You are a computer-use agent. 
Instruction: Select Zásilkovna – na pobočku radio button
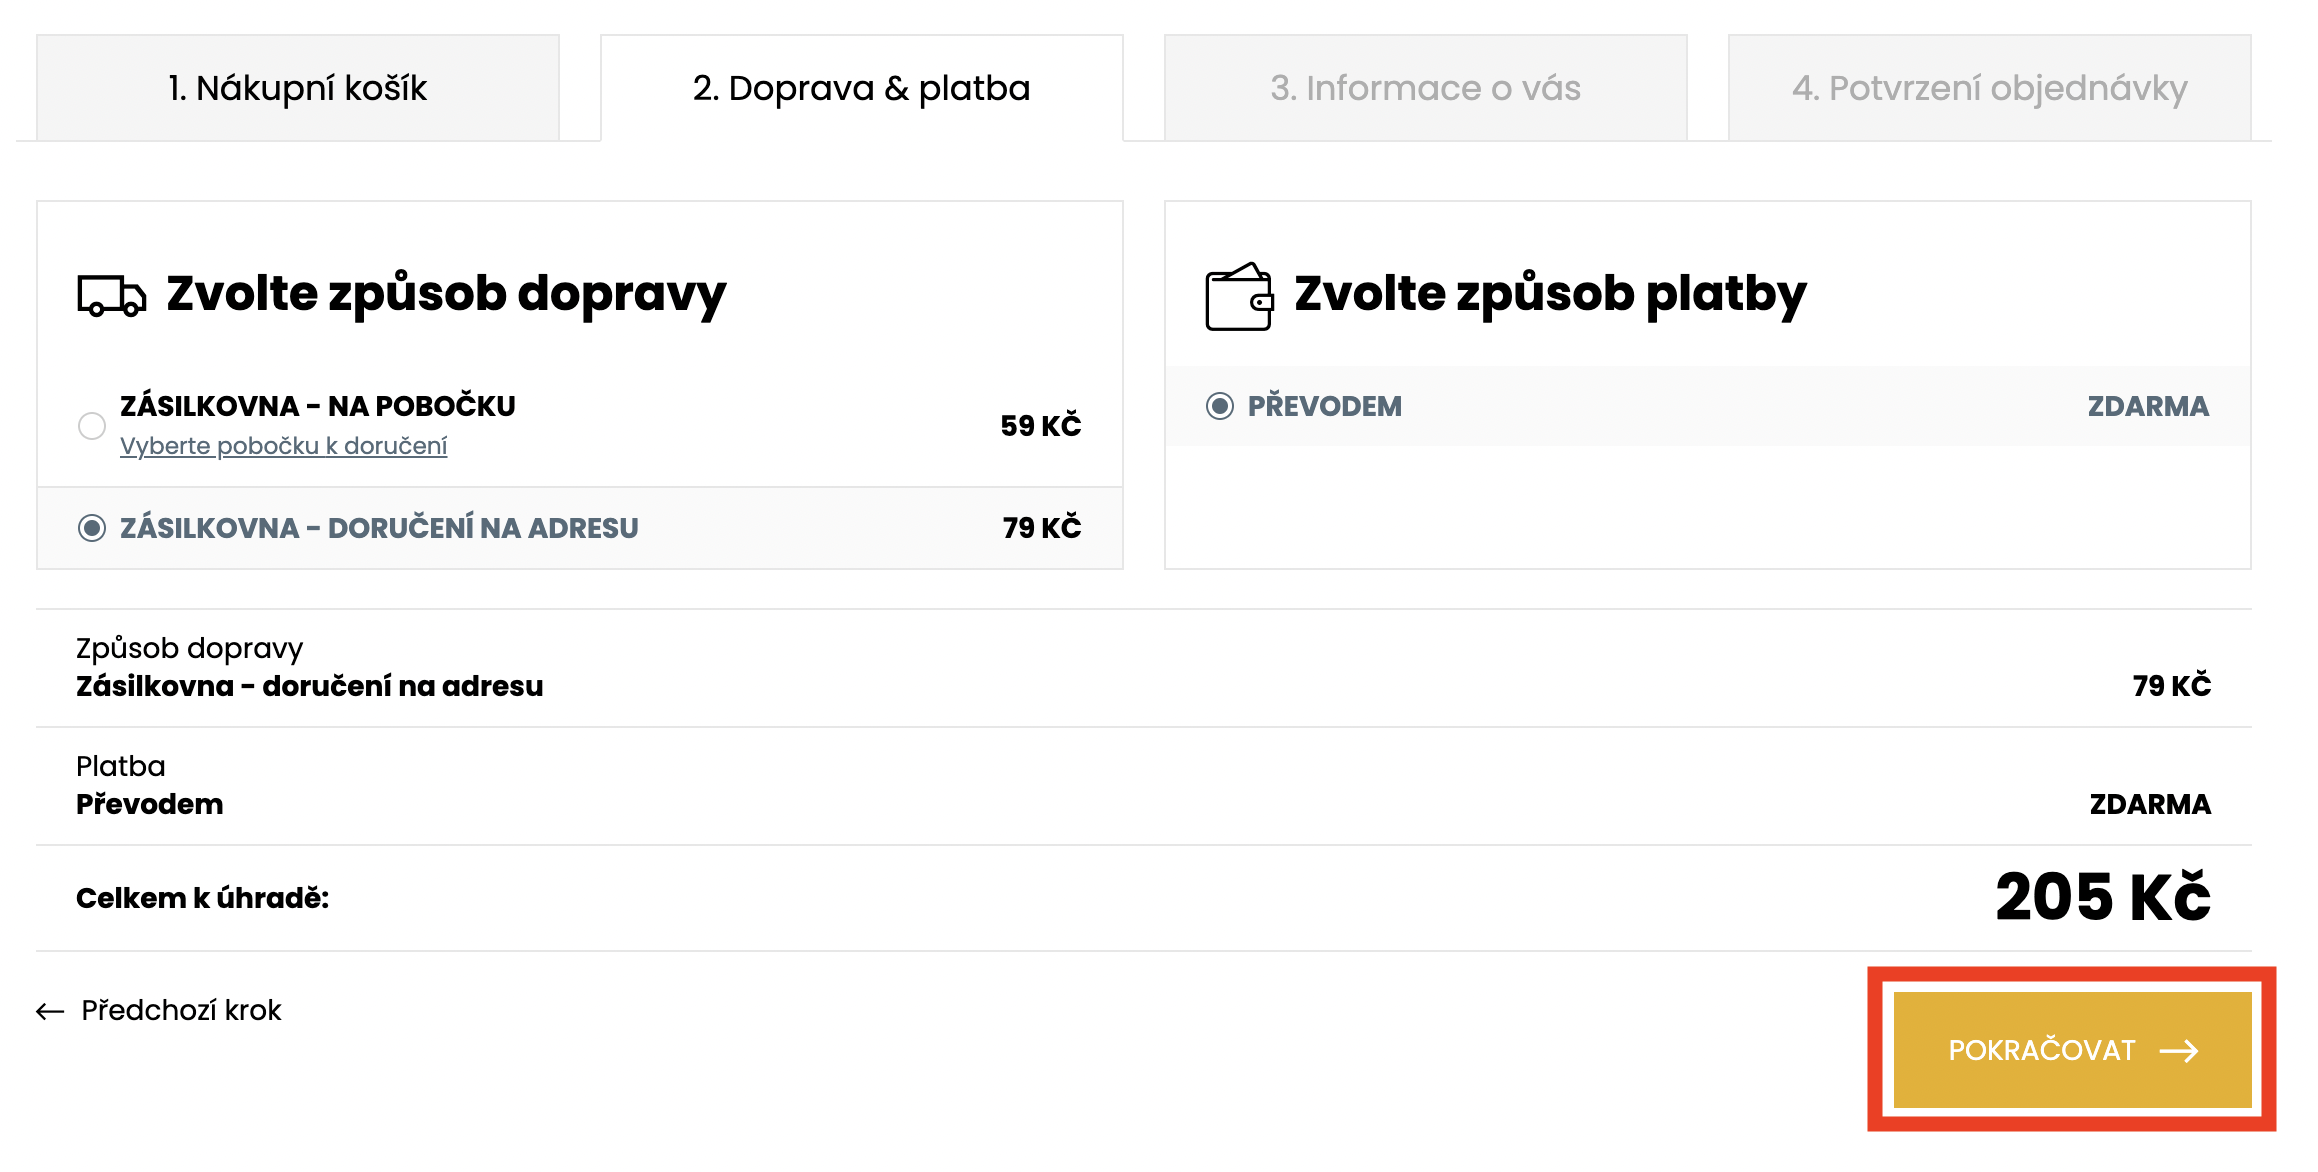92,426
